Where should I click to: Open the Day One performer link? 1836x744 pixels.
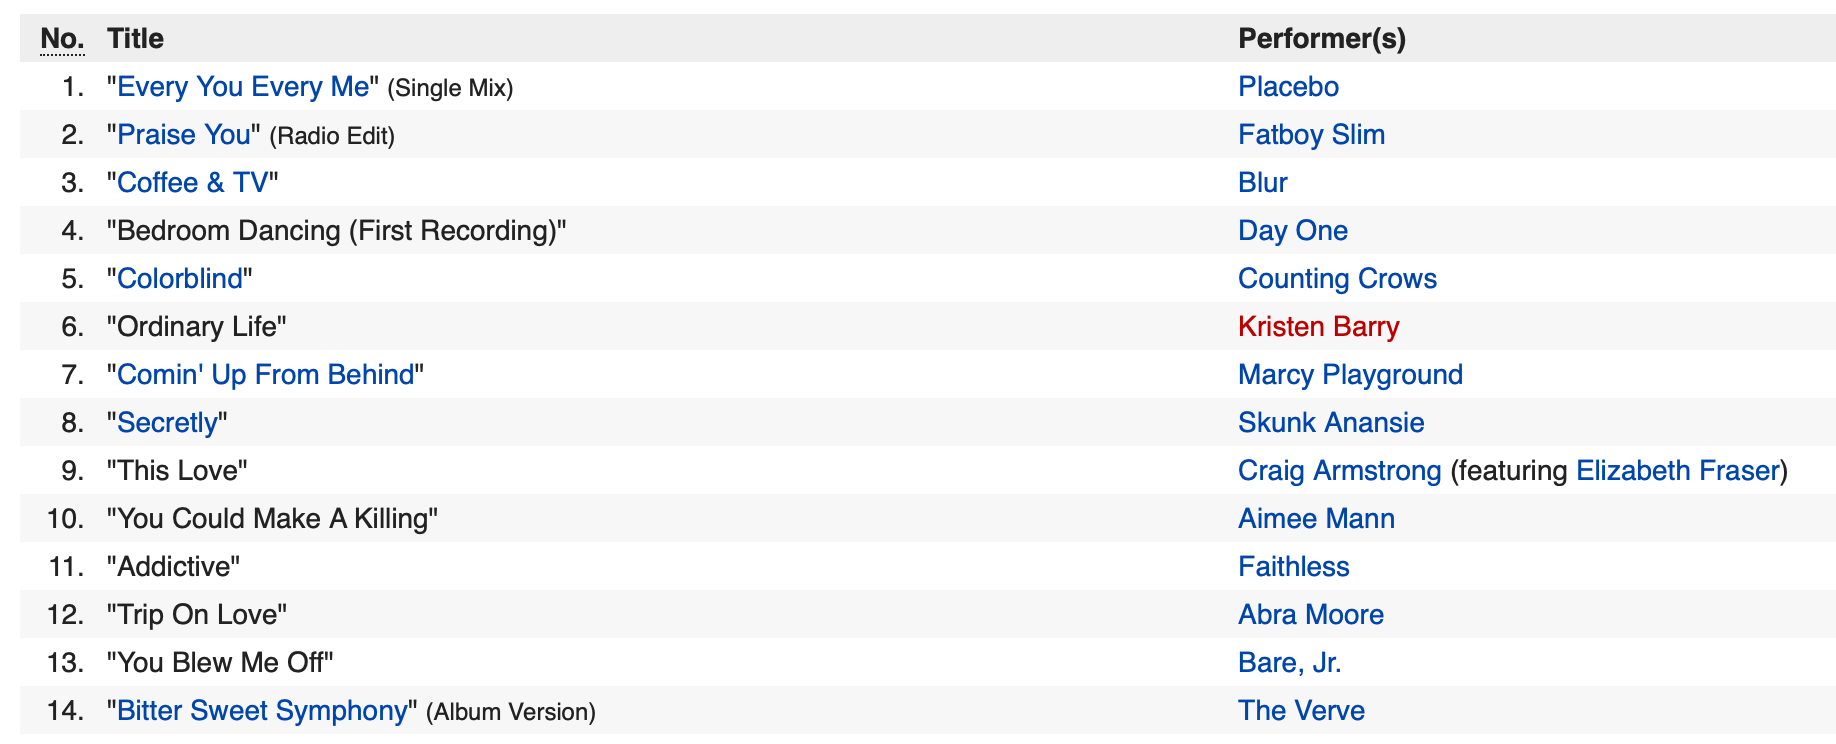pos(1292,231)
